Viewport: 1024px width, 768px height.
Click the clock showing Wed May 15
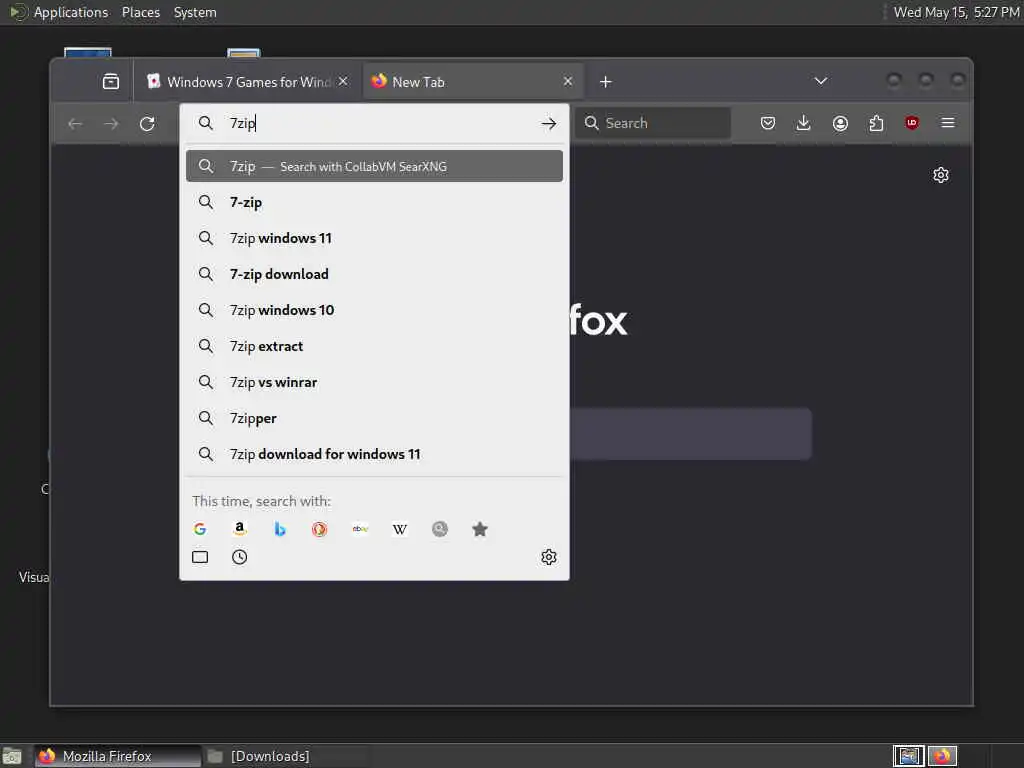955,12
